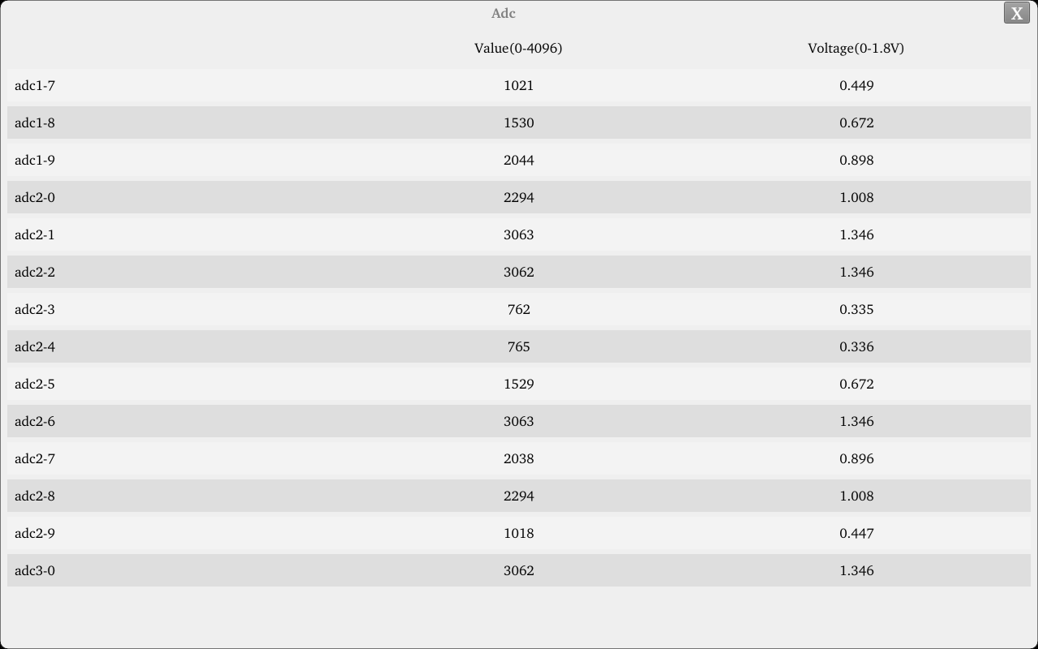This screenshot has height=649, width=1038.
Task: Click the adc2-8 row label
Action: pos(35,496)
